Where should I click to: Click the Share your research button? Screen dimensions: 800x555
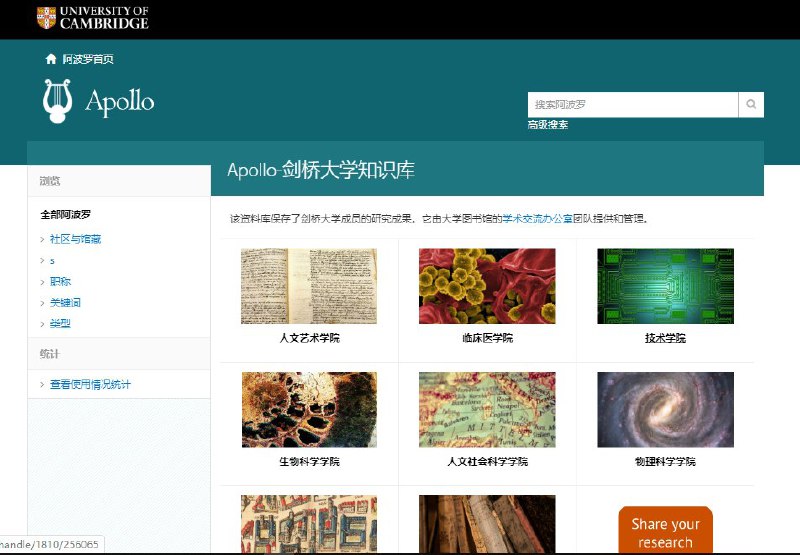coord(665,529)
